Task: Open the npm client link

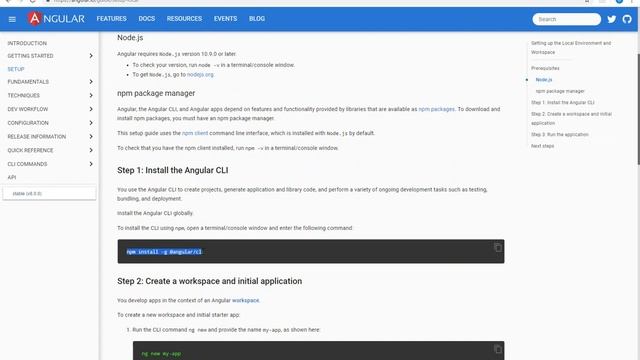Action: 195,133
